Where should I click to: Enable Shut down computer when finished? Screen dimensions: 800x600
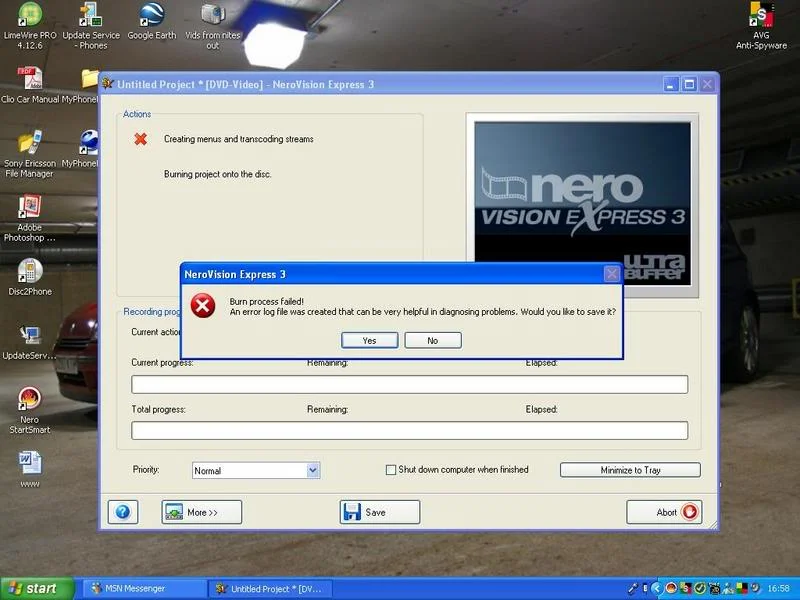(391, 470)
